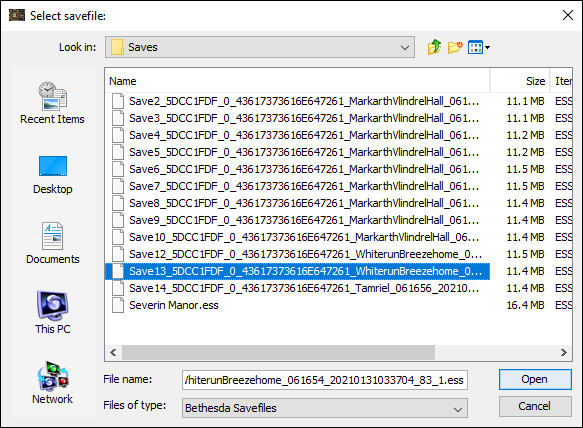Open Recent Items shortcut
The height and width of the screenshot is (428, 583).
pos(52,103)
